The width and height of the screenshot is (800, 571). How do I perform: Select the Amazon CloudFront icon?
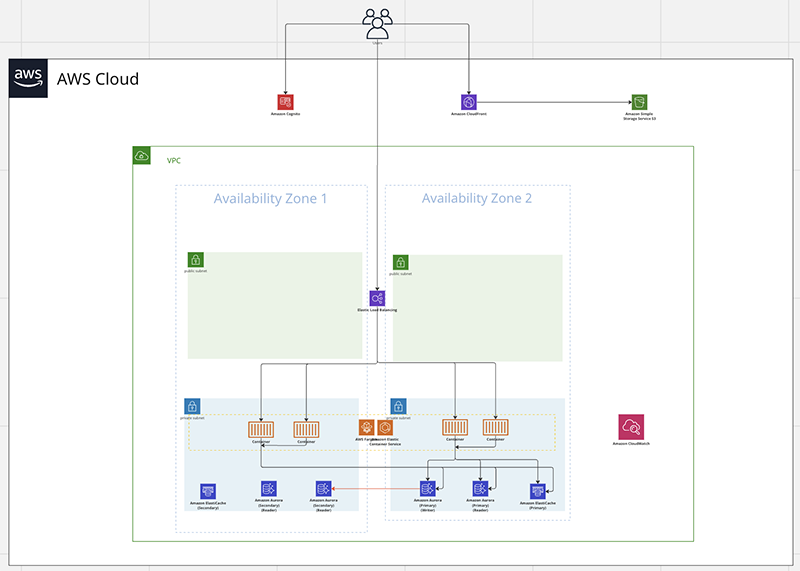(469, 102)
